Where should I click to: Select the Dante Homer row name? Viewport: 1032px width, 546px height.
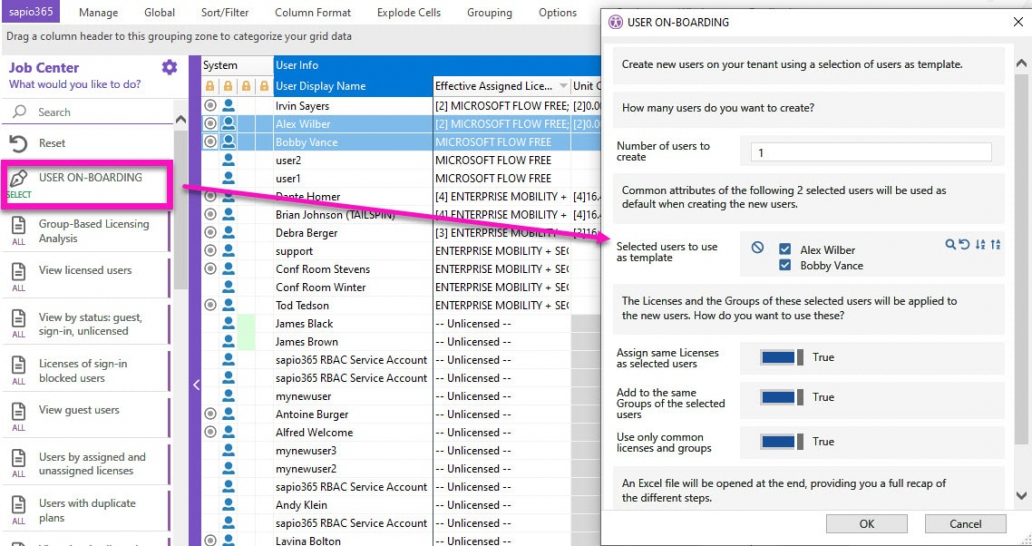pos(308,196)
